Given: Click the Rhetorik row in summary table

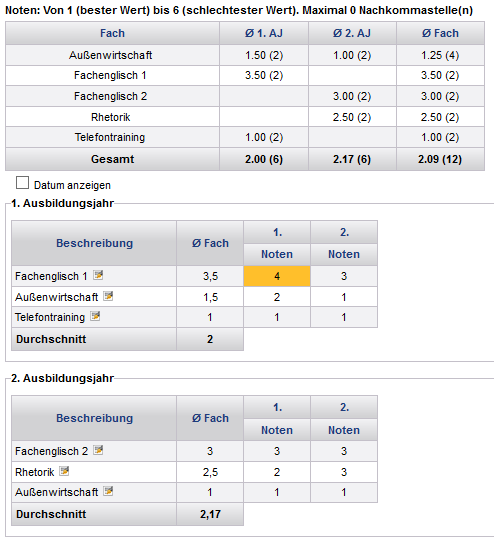Looking at the screenshot, I should tap(245, 117).
